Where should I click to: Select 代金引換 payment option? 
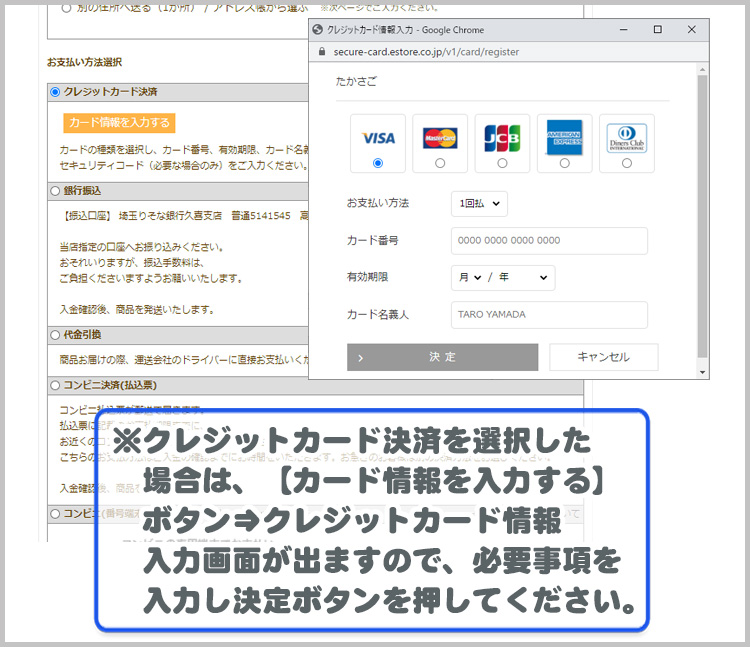click(55, 335)
